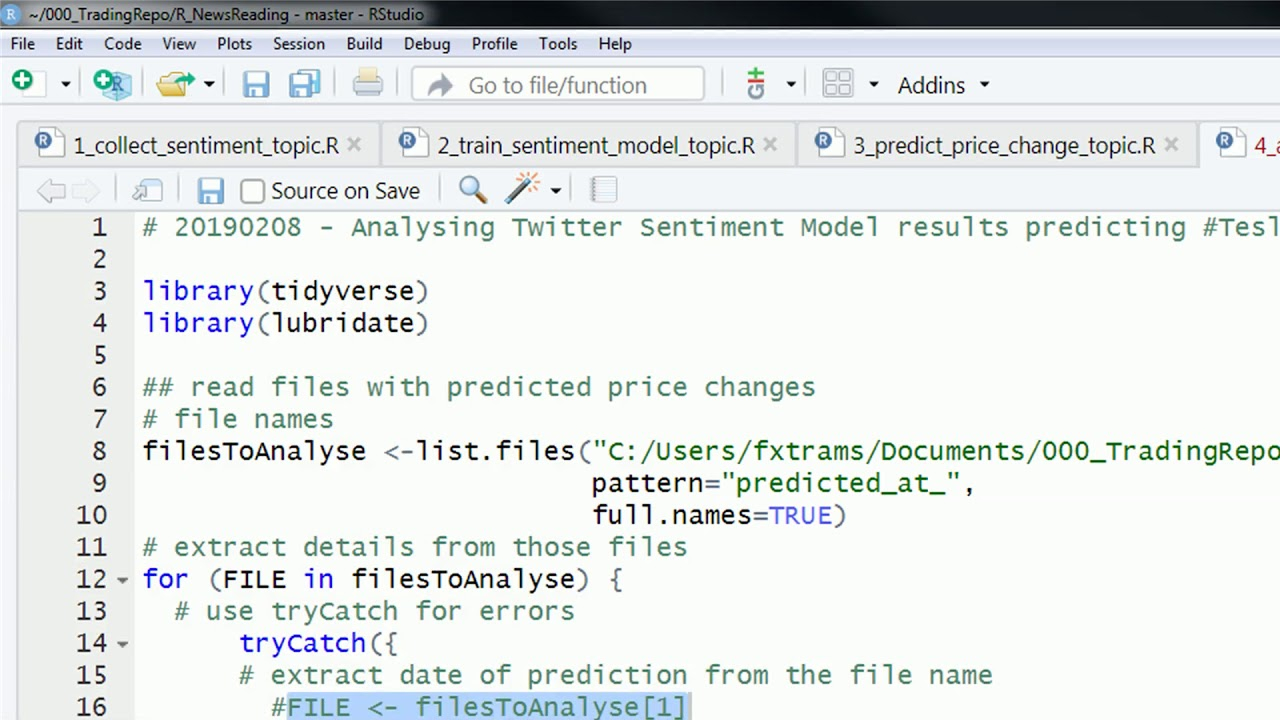Click the highlighted FILE <- filesToAnalyse[1] text
The width and height of the screenshot is (1280, 720).
[487, 707]
